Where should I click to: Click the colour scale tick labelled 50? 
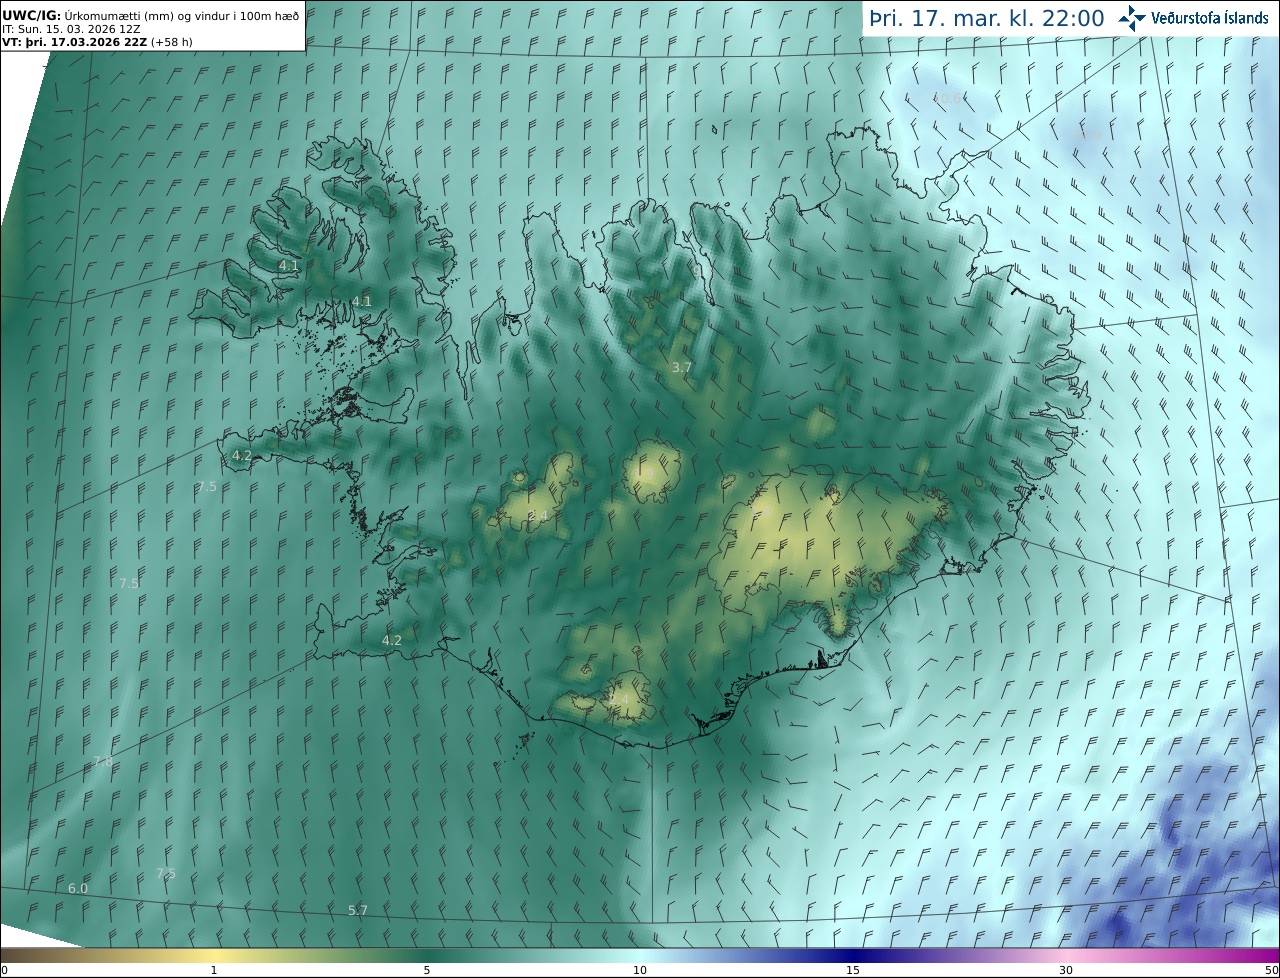(x=1272, y=970)
